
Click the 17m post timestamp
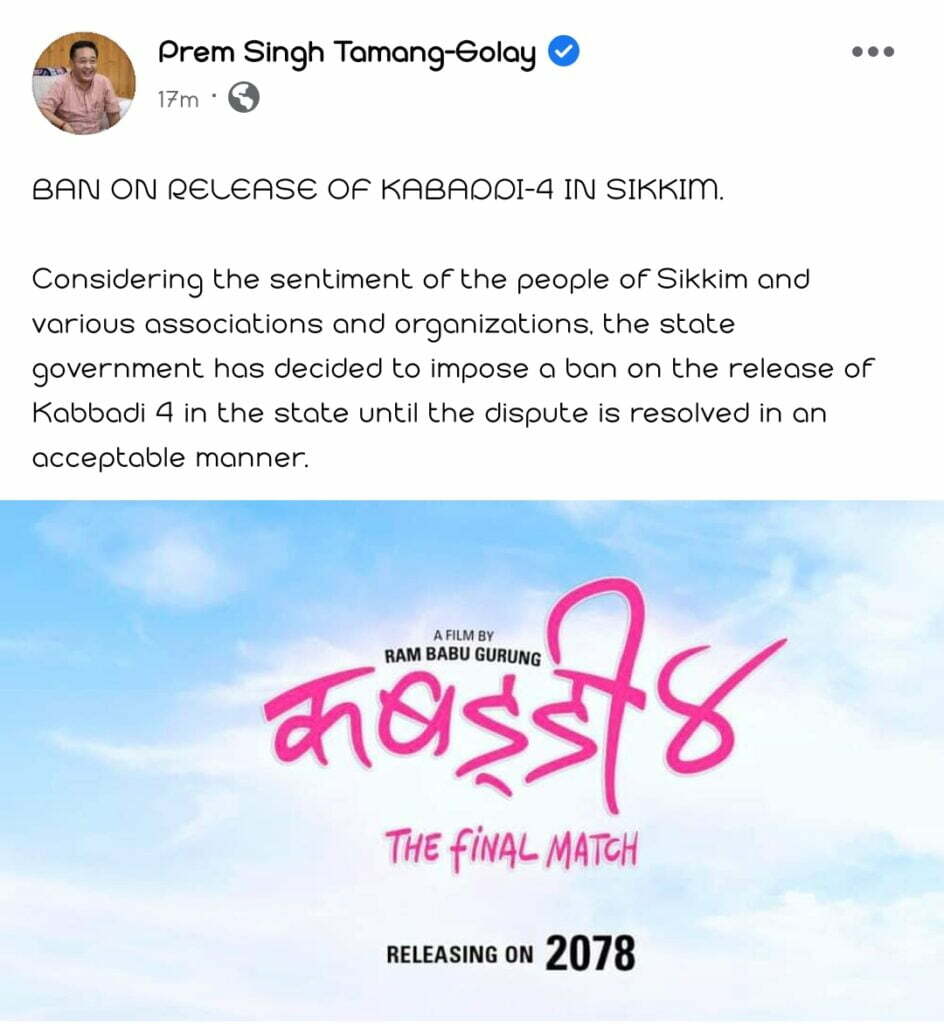click(x=178, y=99)
